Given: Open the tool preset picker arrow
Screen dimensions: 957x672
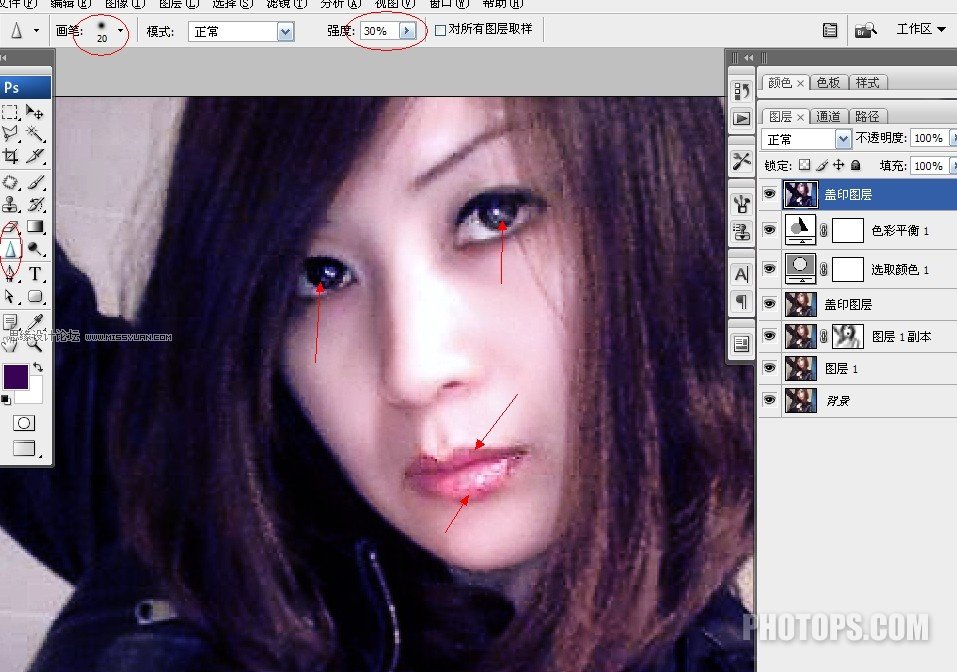Looking at the screenshot, I should tap(36, 30).
